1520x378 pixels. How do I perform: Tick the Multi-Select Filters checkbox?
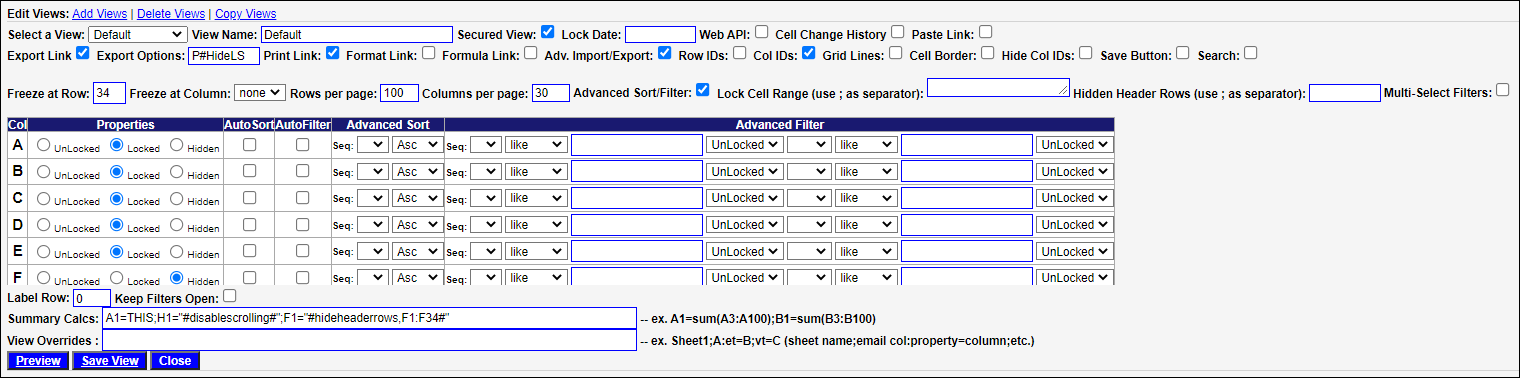point(1502,91)
